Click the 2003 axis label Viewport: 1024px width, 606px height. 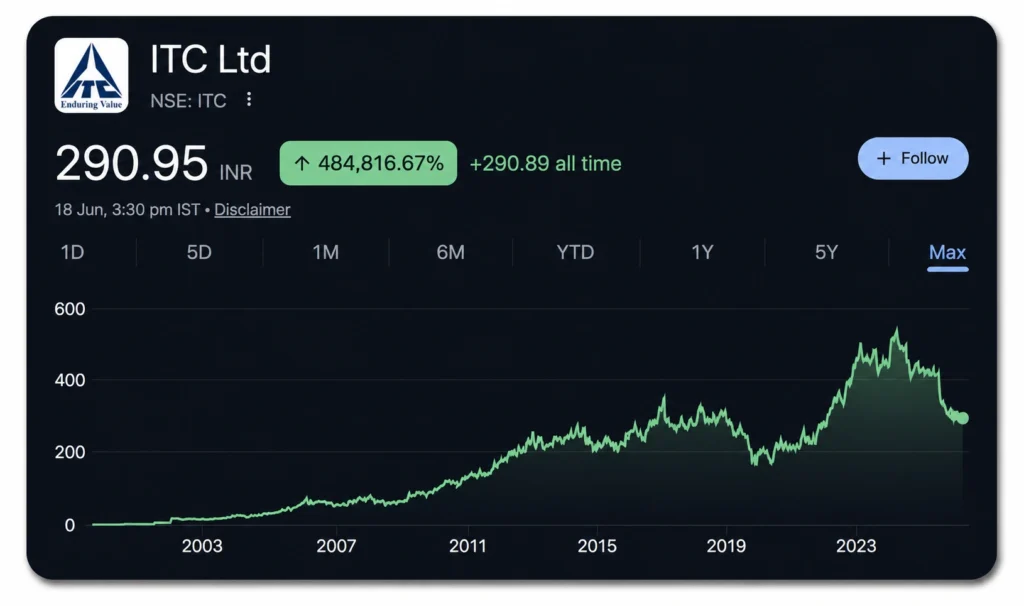coord(202,546)
